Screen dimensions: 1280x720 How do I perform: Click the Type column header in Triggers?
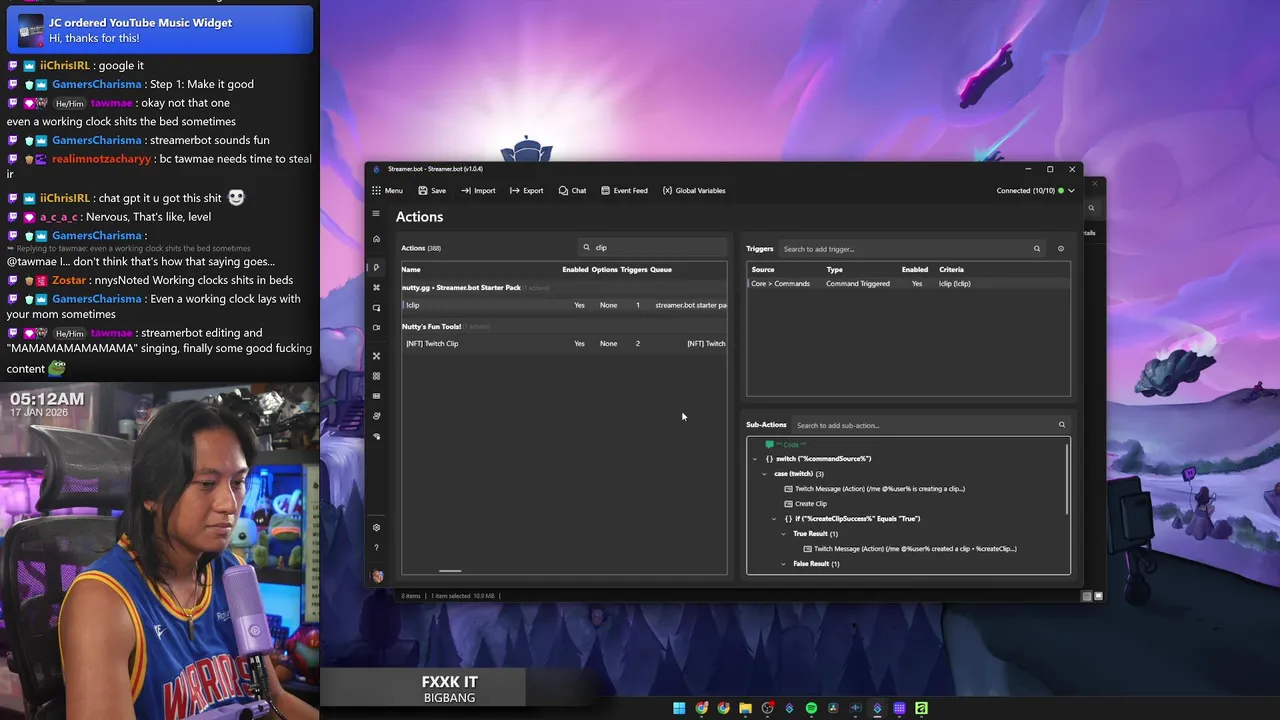(x=834, y=269)
